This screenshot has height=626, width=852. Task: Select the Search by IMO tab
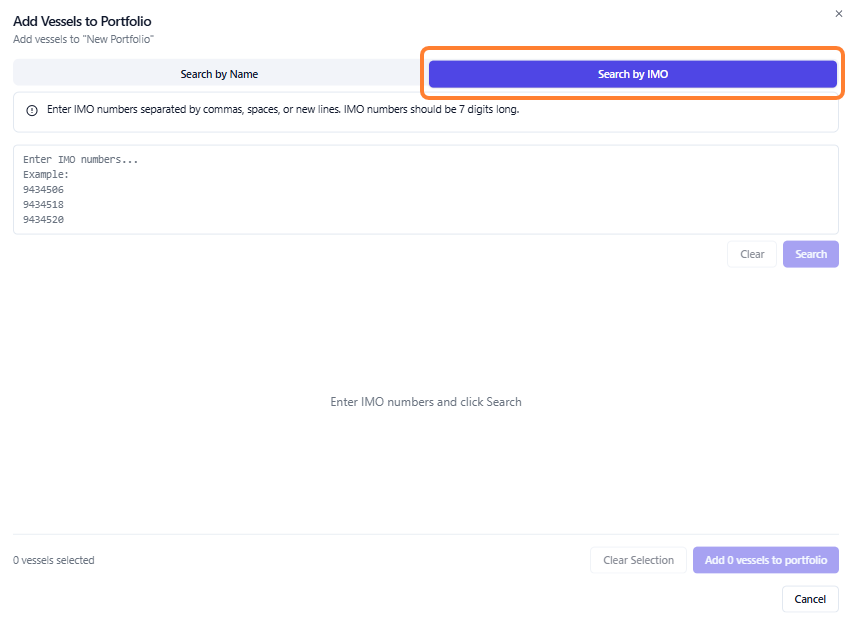[632, 74]
